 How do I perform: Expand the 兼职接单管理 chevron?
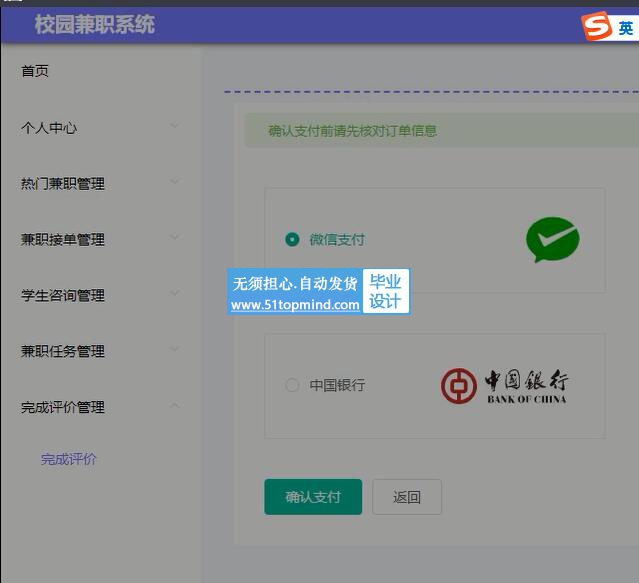pos(174,237)
